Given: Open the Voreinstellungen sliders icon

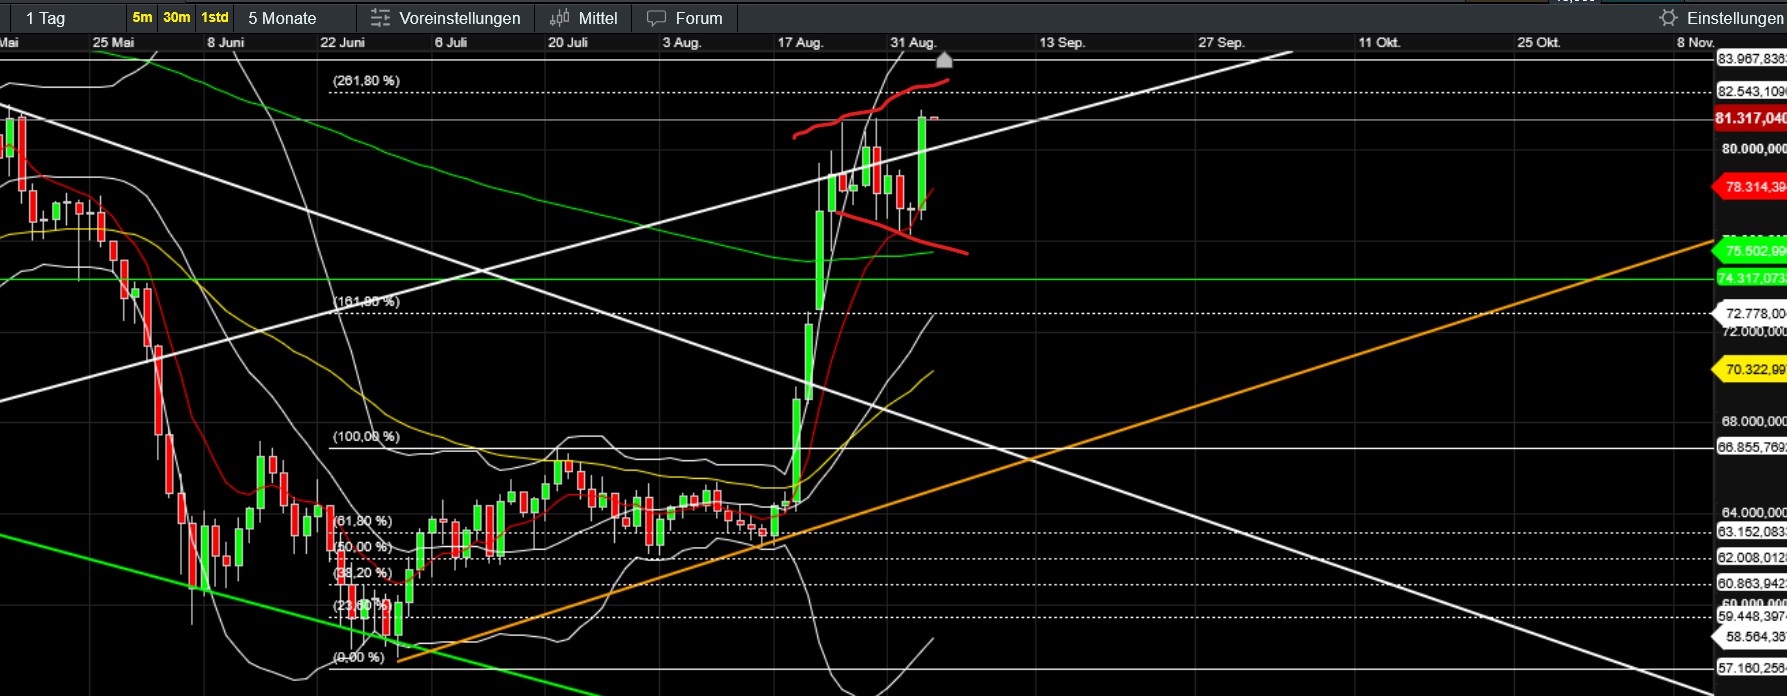Looking at the screenshot, I should [x=380, y=18].
